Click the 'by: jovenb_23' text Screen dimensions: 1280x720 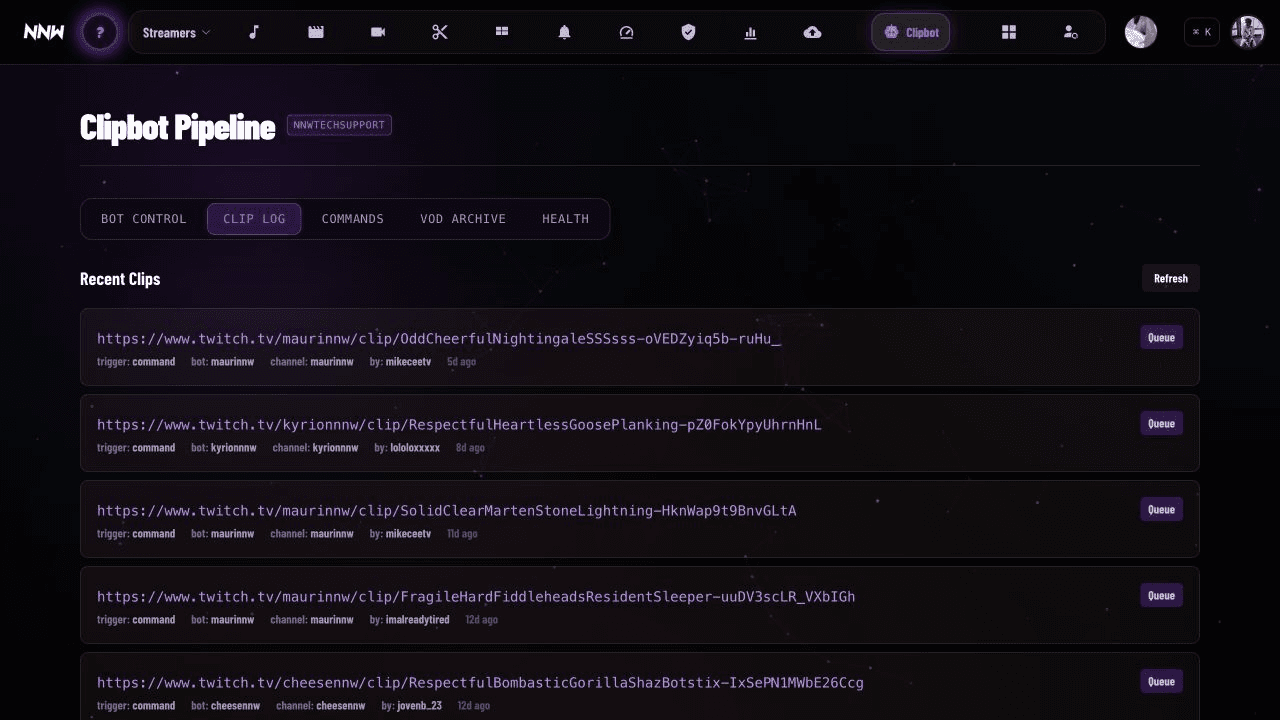click(411, 706)
